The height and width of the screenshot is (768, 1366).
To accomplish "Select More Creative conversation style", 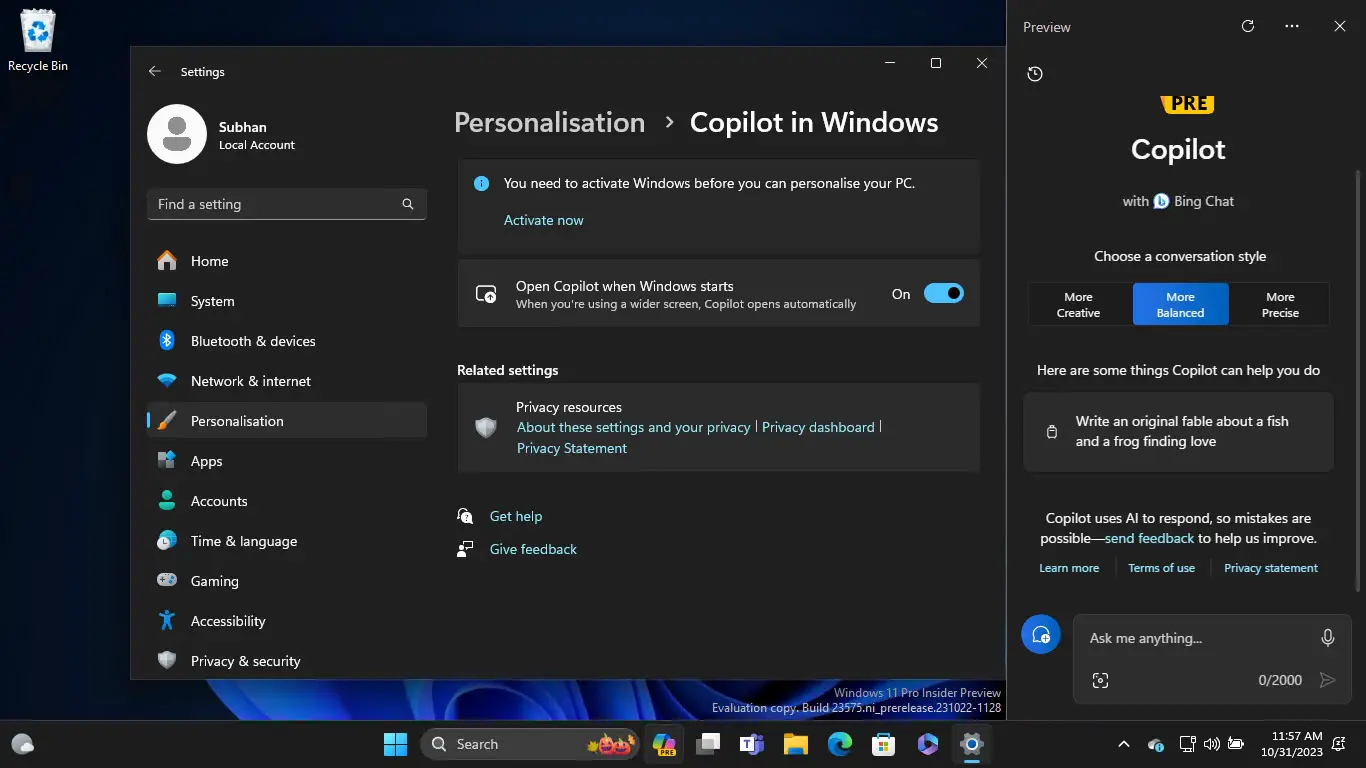I will pyautogui.click(x=1079, y=305).
